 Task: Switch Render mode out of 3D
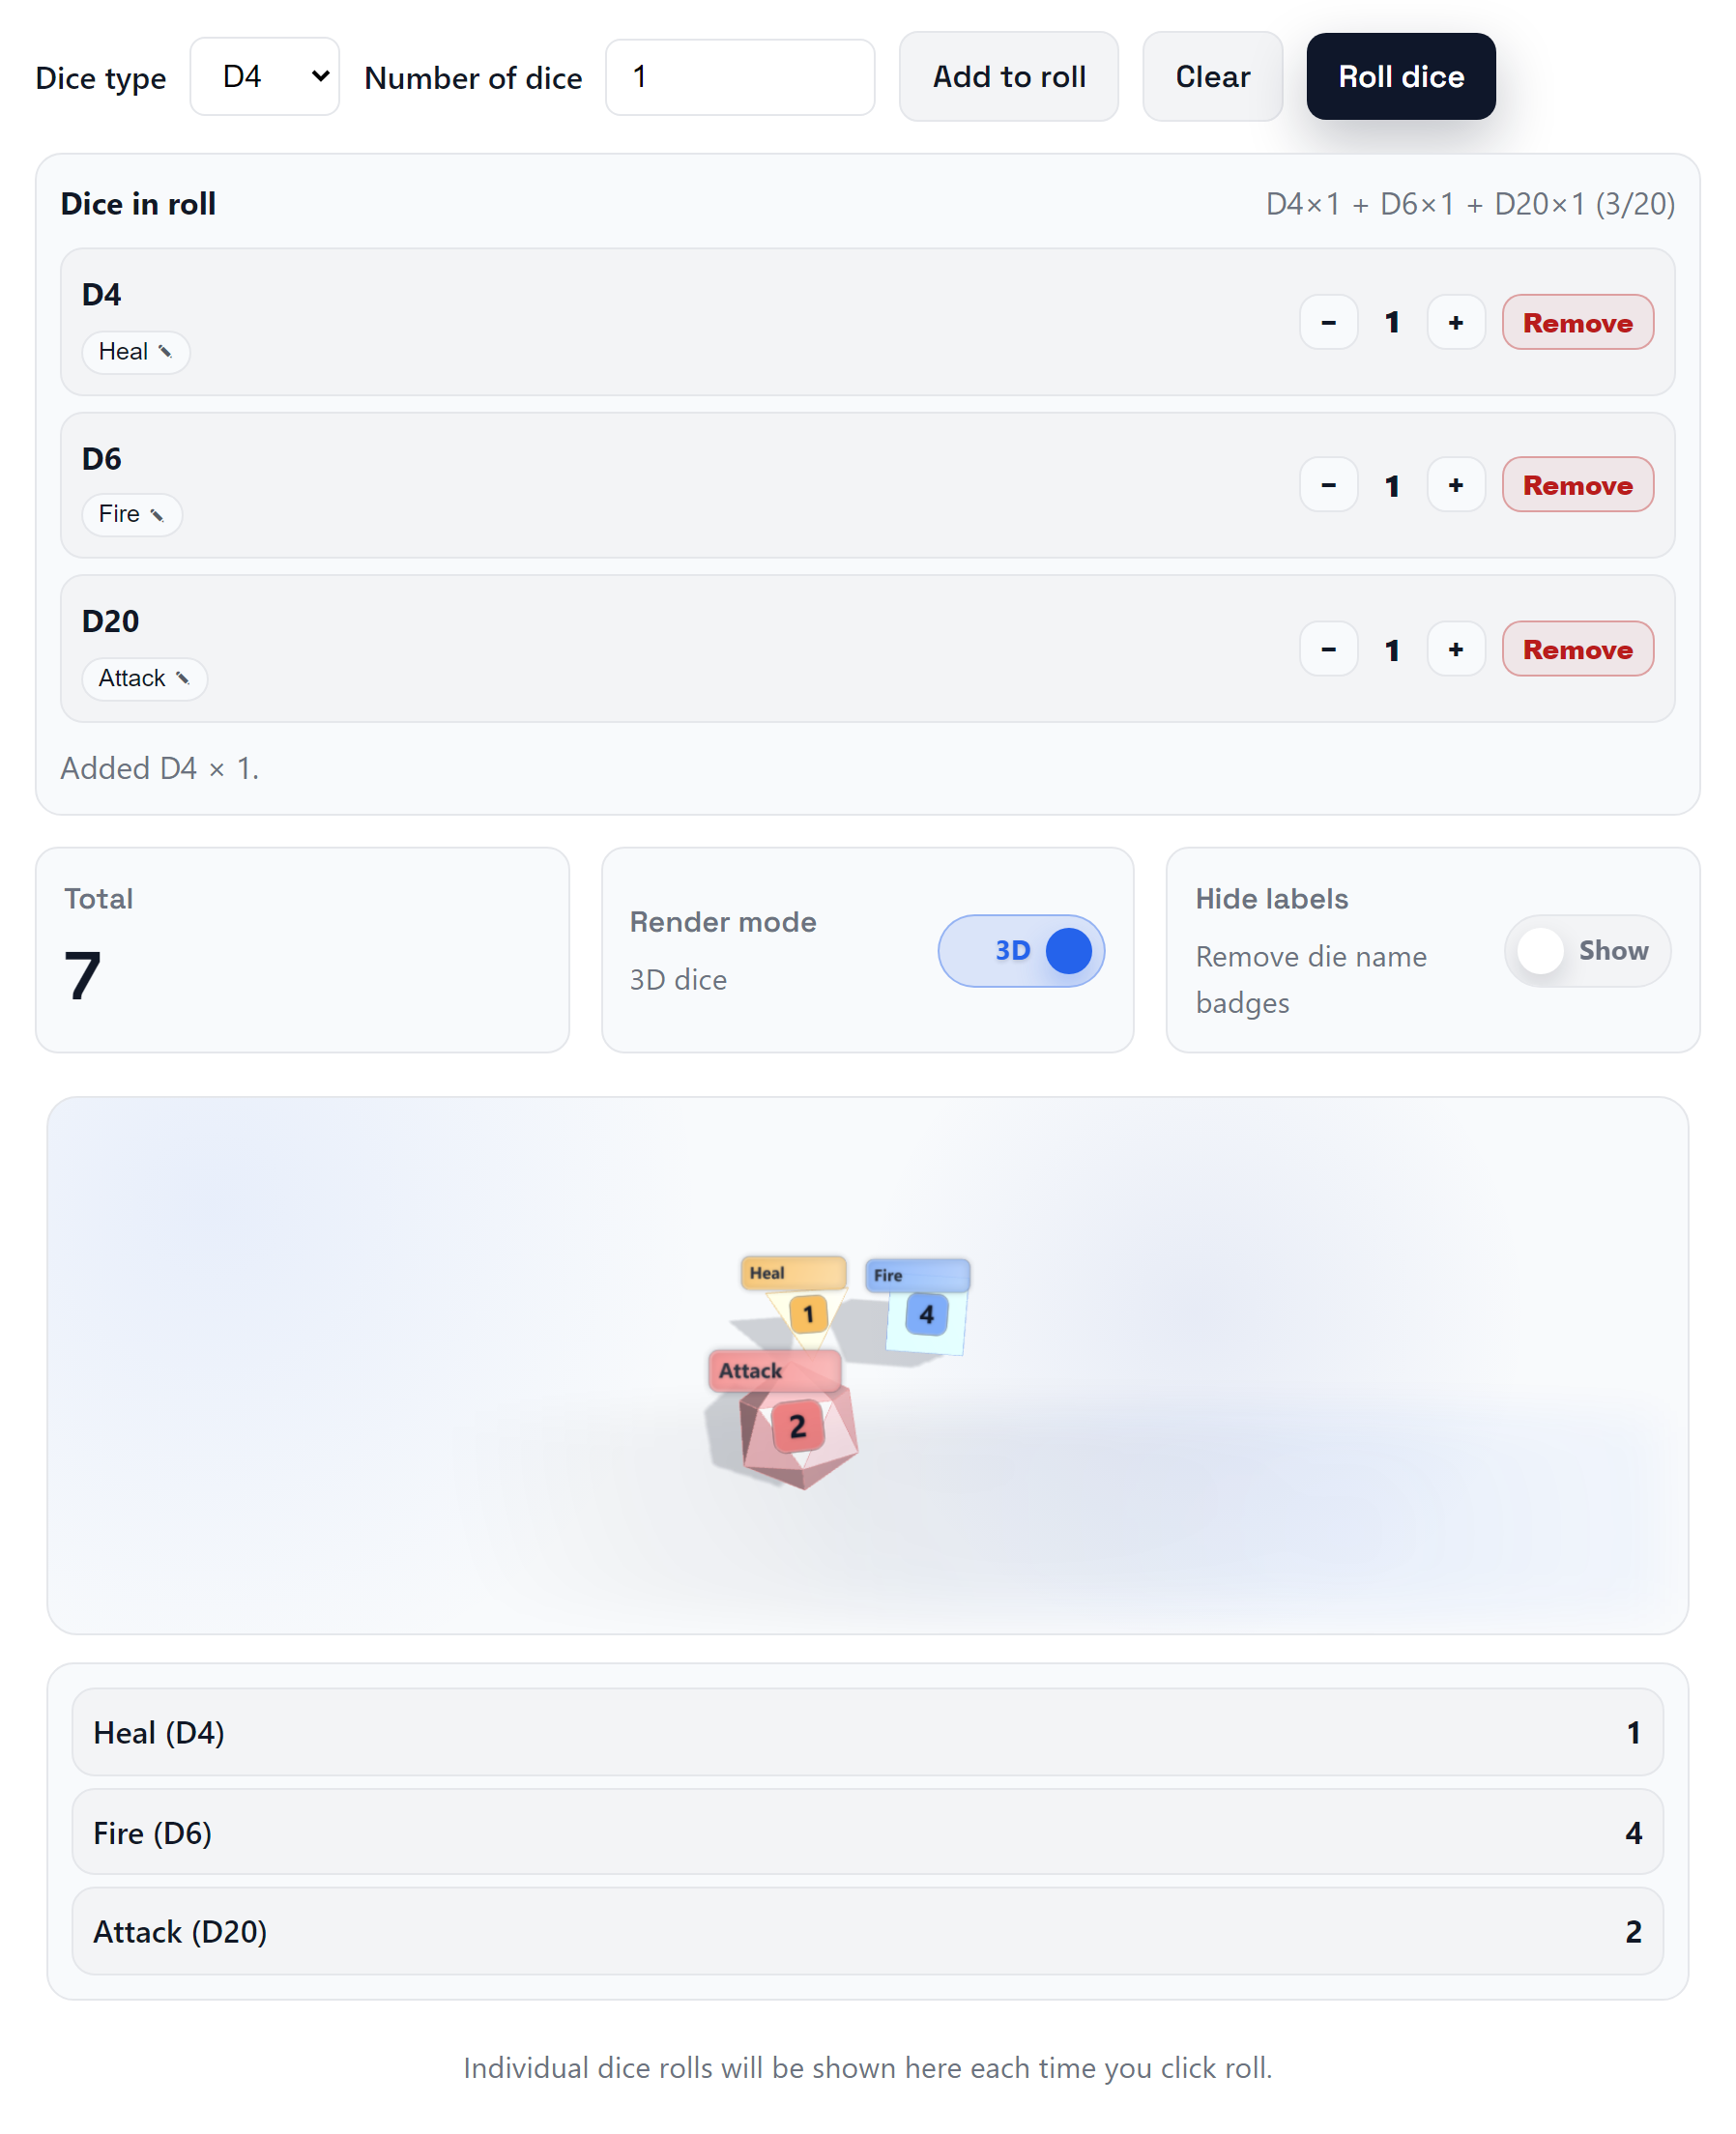tap(1020, 950)
